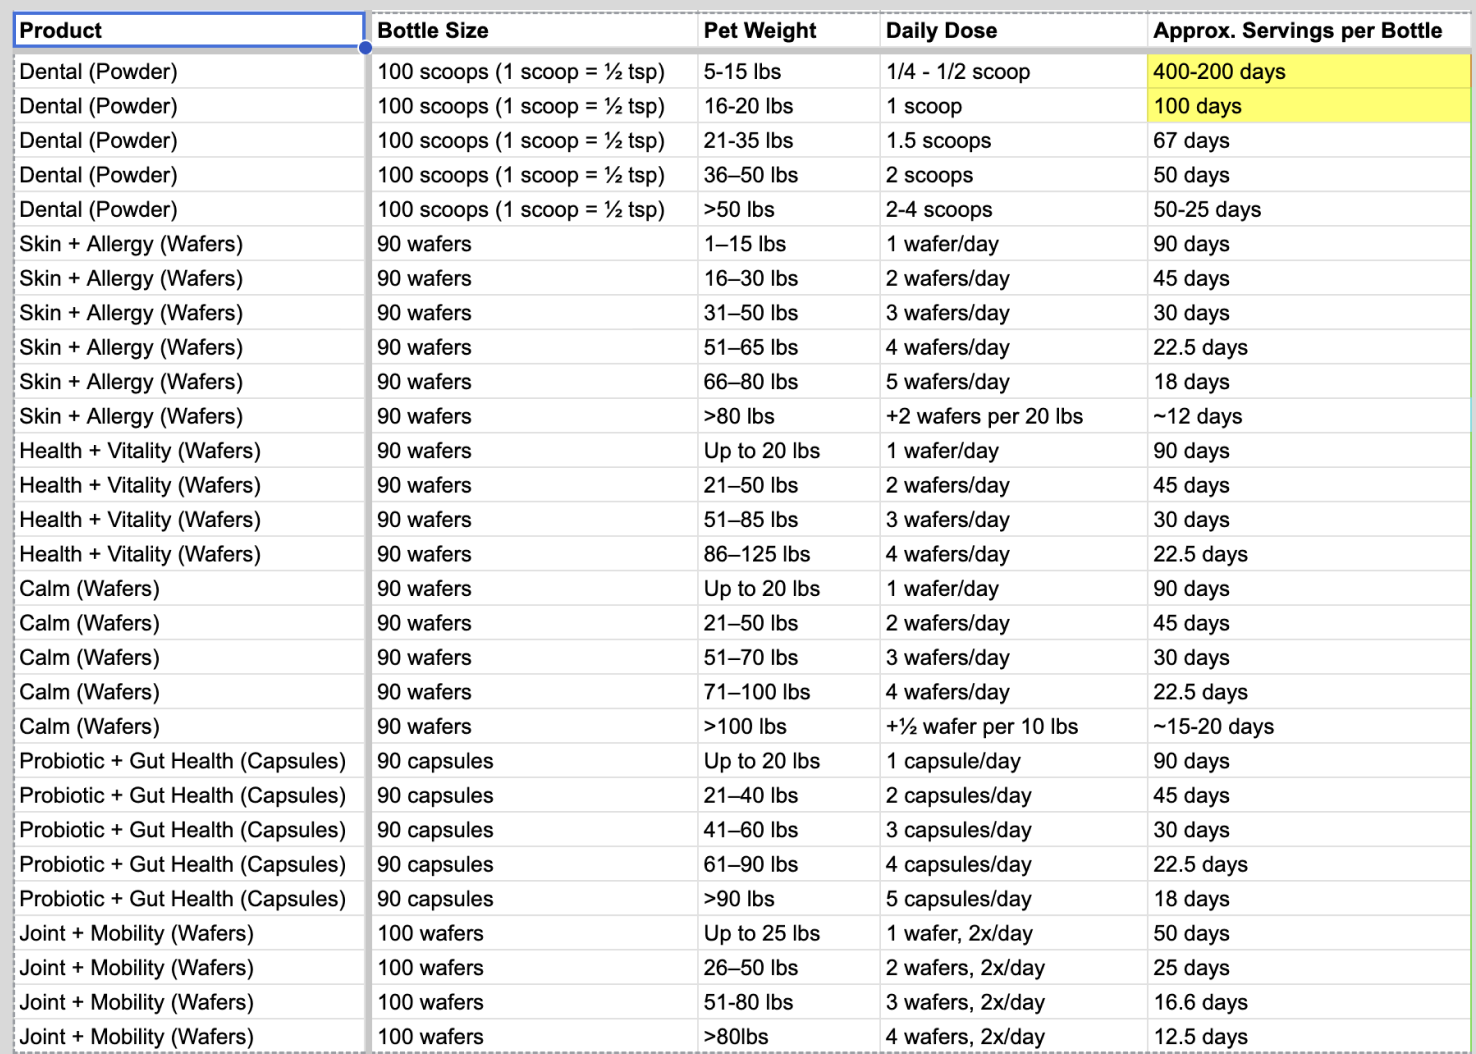Screen dimensions: 1476x1054
Task: Click the highlighted "100 days" cell
Action: click(1309, 106)
